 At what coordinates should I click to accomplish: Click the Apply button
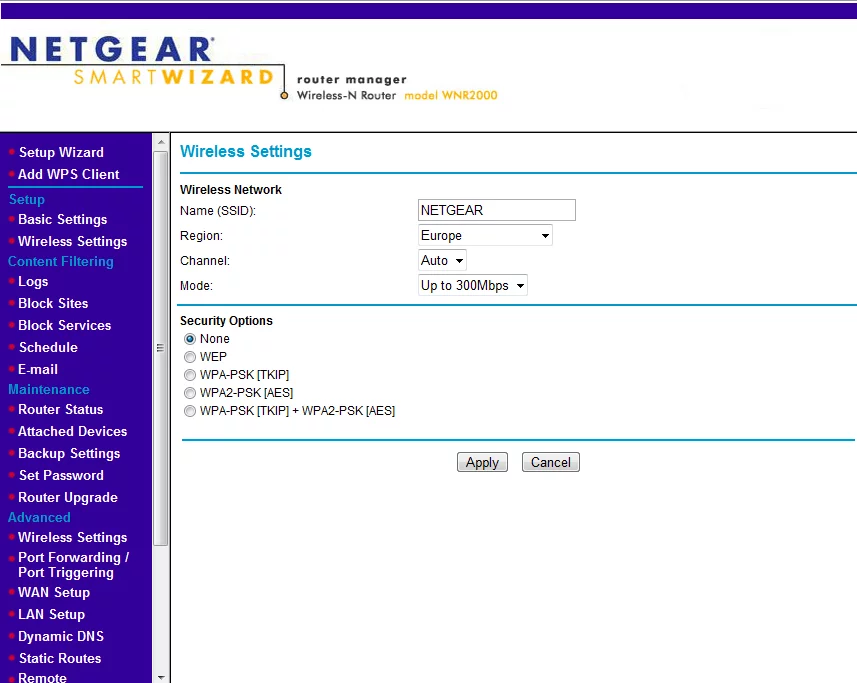pyautogui.click(x=482, y=462)
